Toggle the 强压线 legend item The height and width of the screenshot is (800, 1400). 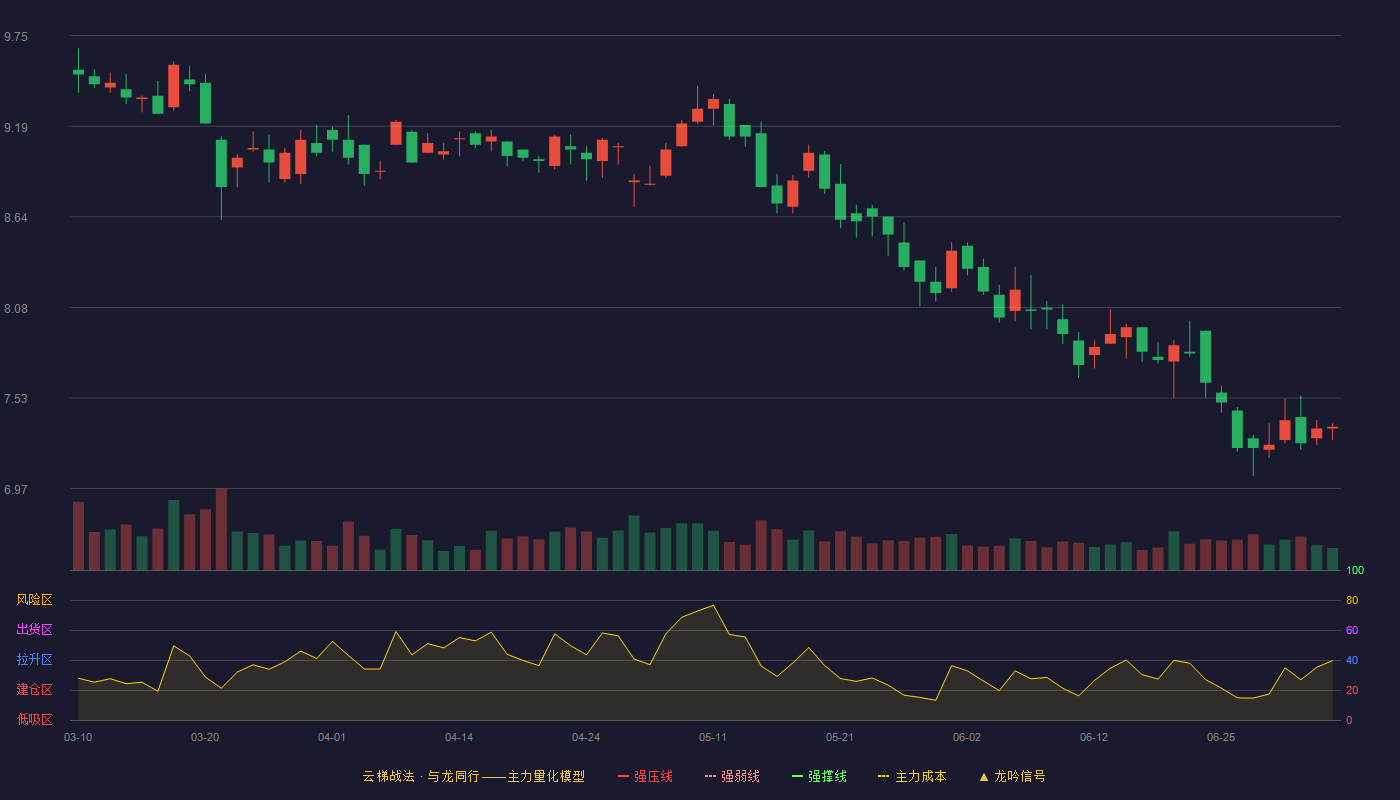[645, 776]
